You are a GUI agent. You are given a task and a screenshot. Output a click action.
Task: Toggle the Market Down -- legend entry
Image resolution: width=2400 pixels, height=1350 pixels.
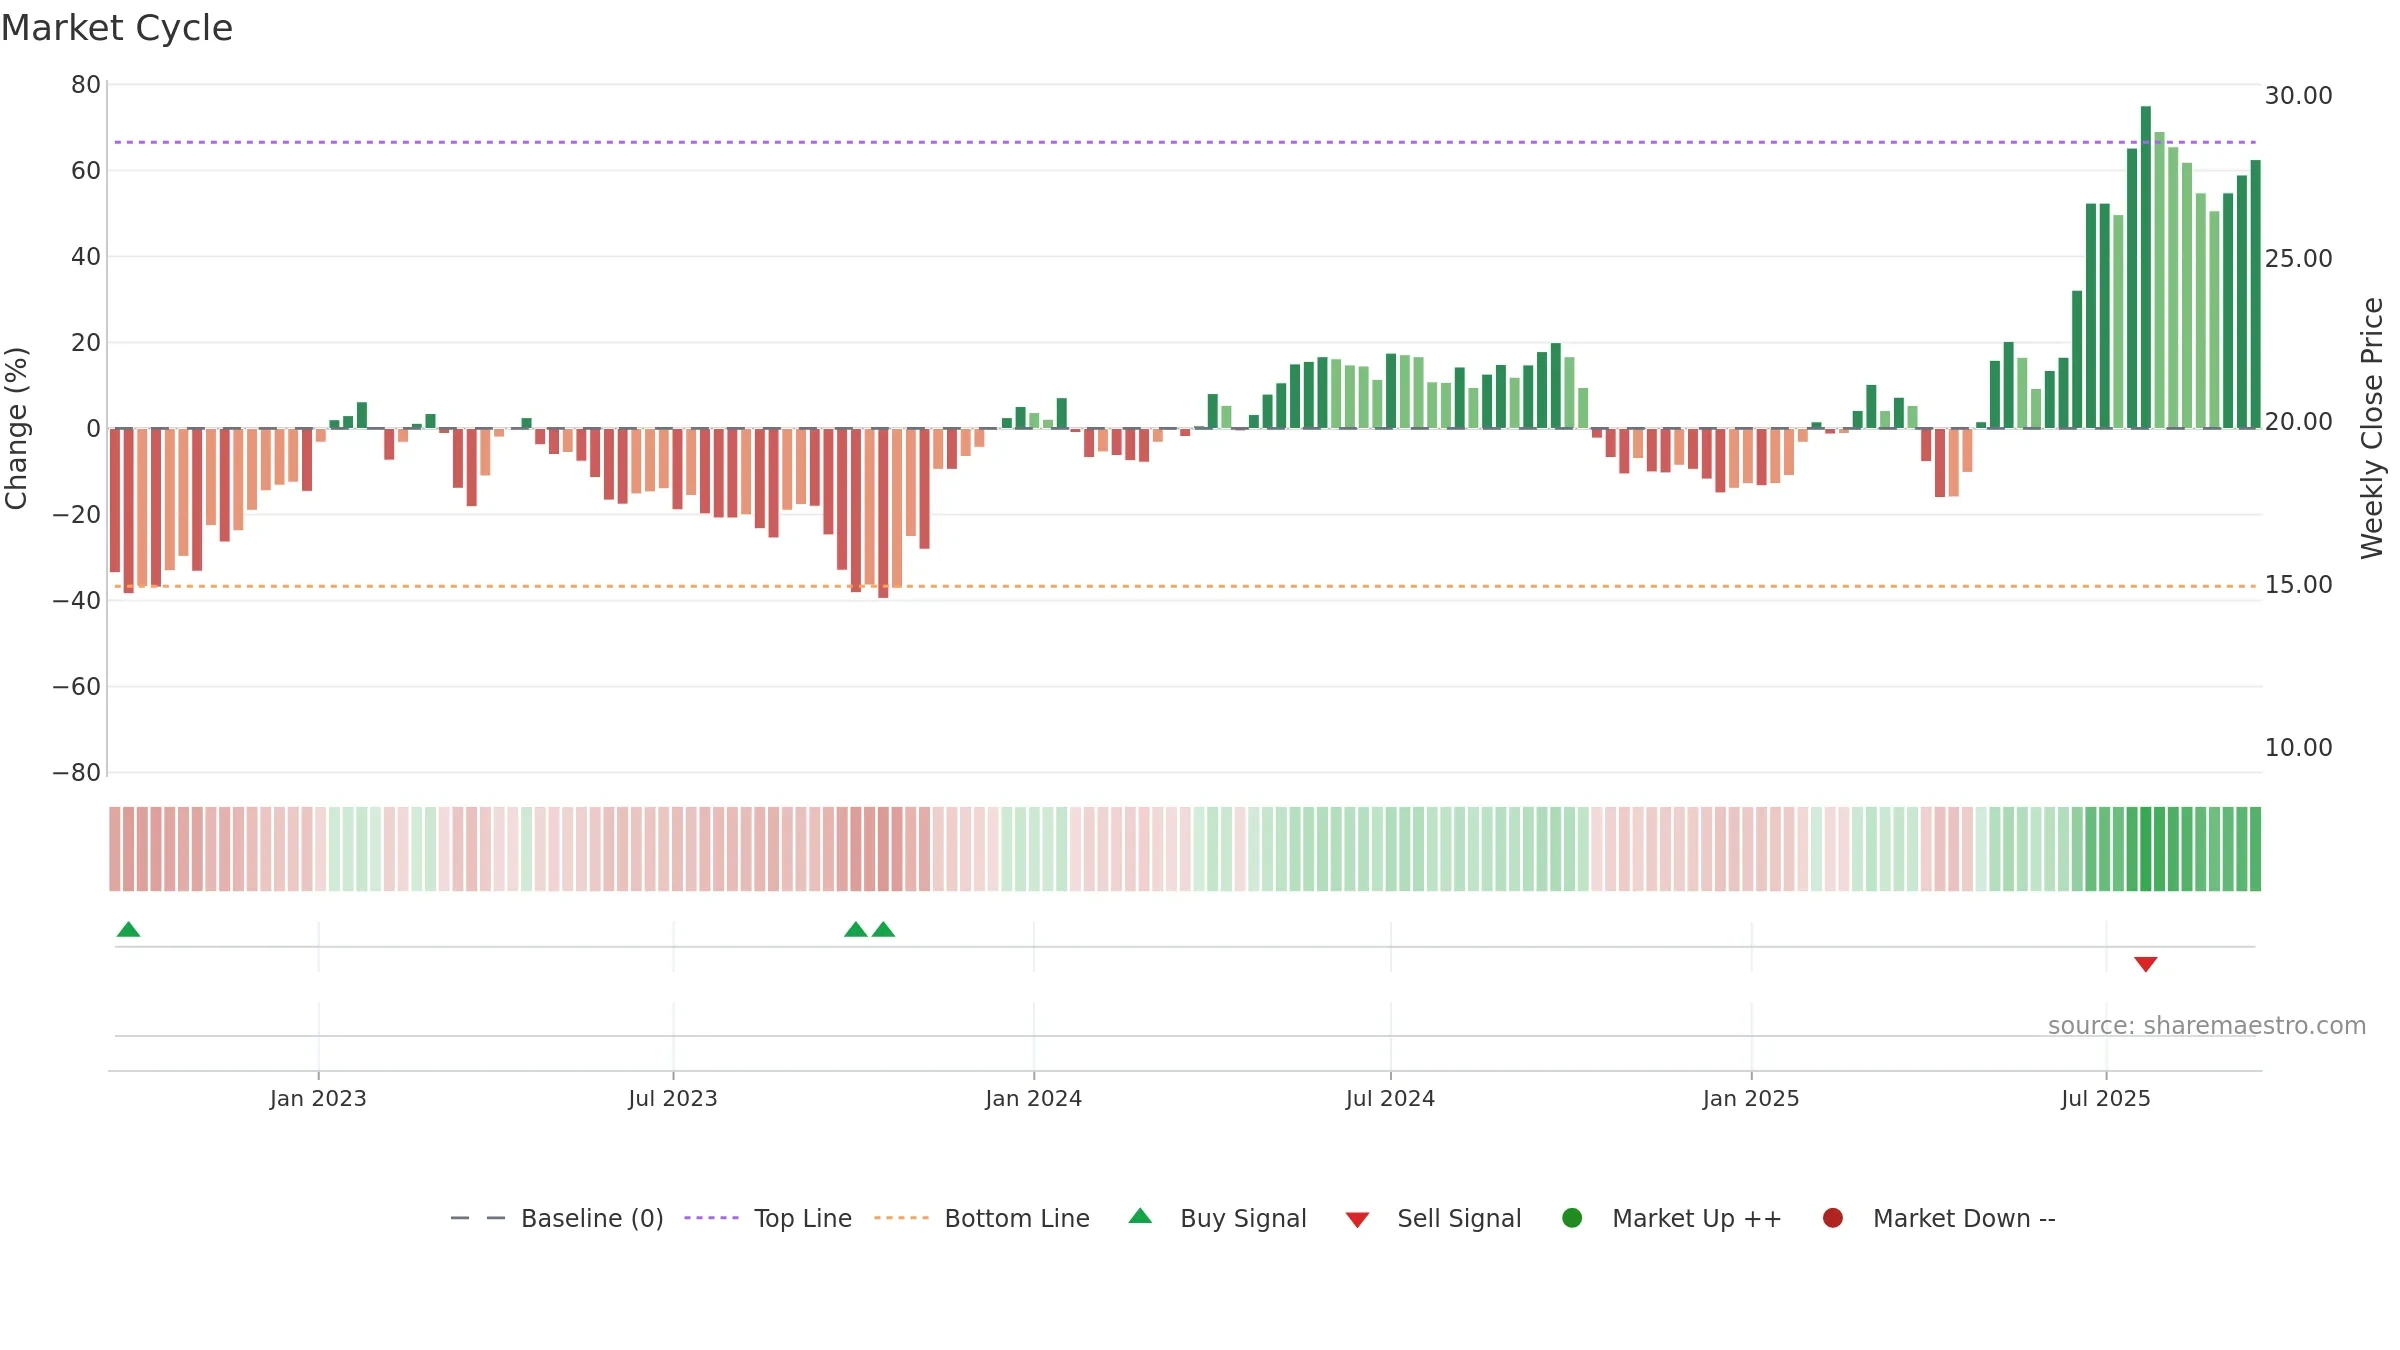tap(1939, 1218)
